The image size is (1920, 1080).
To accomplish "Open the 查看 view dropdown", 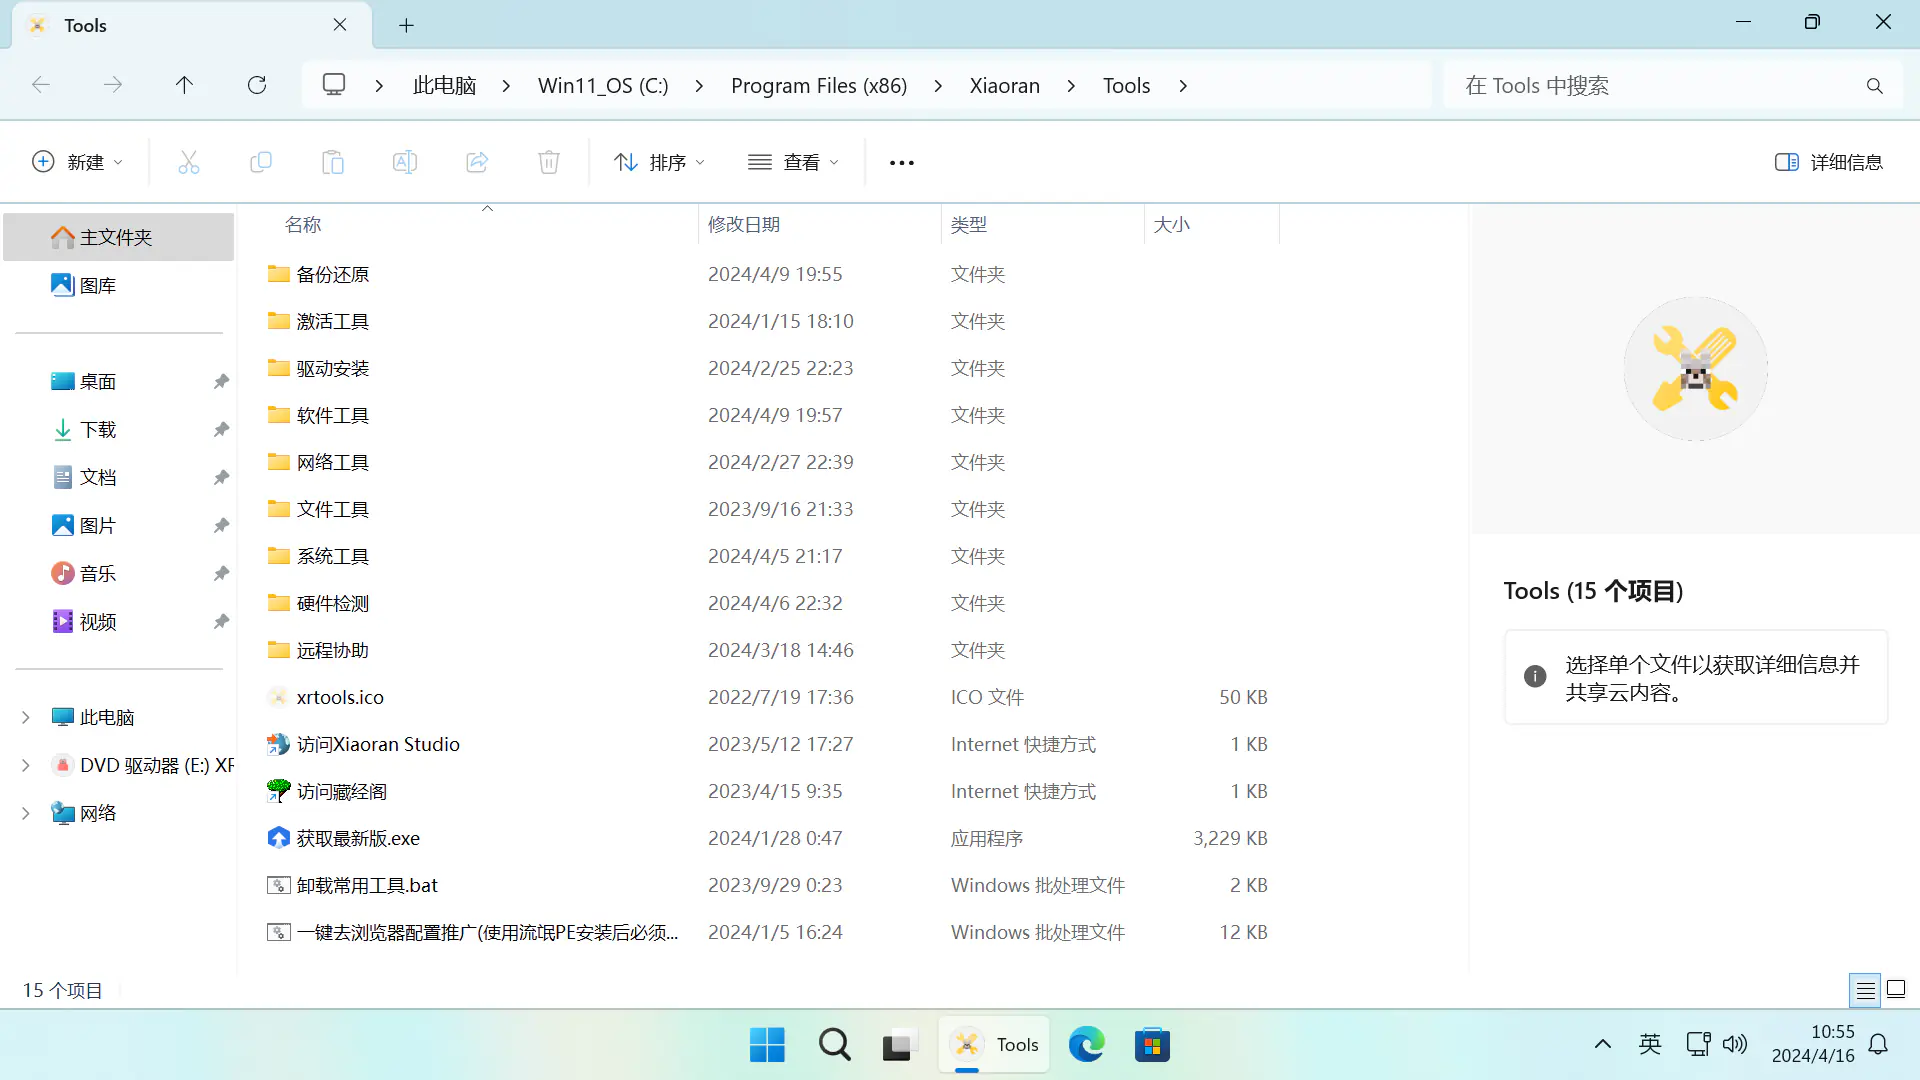I will click(x=794, y=162).
